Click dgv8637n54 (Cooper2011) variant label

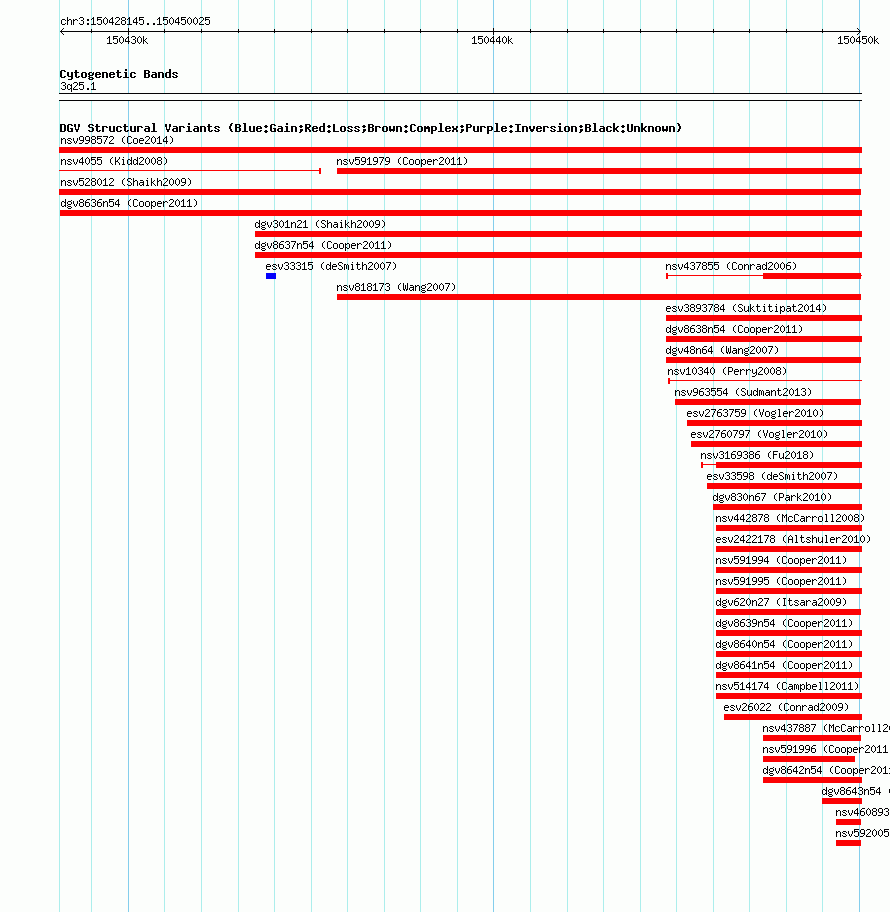click(x=323, y=245)
